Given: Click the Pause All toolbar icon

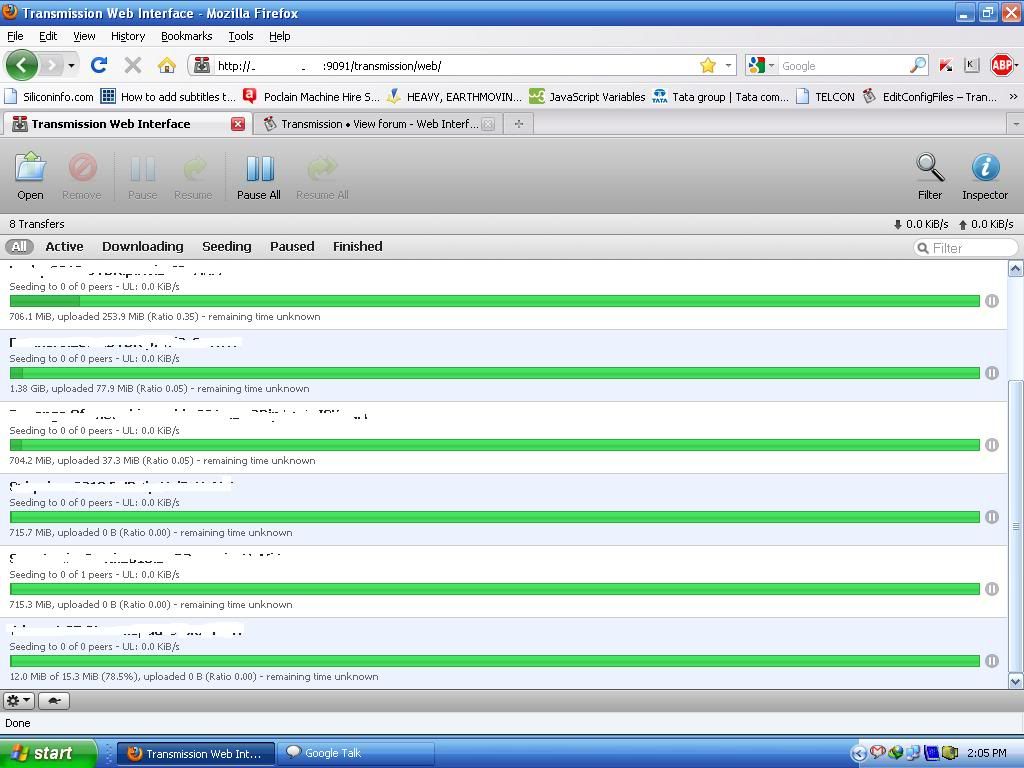Looking at the screenshot, I should click(x=259, y=176).
